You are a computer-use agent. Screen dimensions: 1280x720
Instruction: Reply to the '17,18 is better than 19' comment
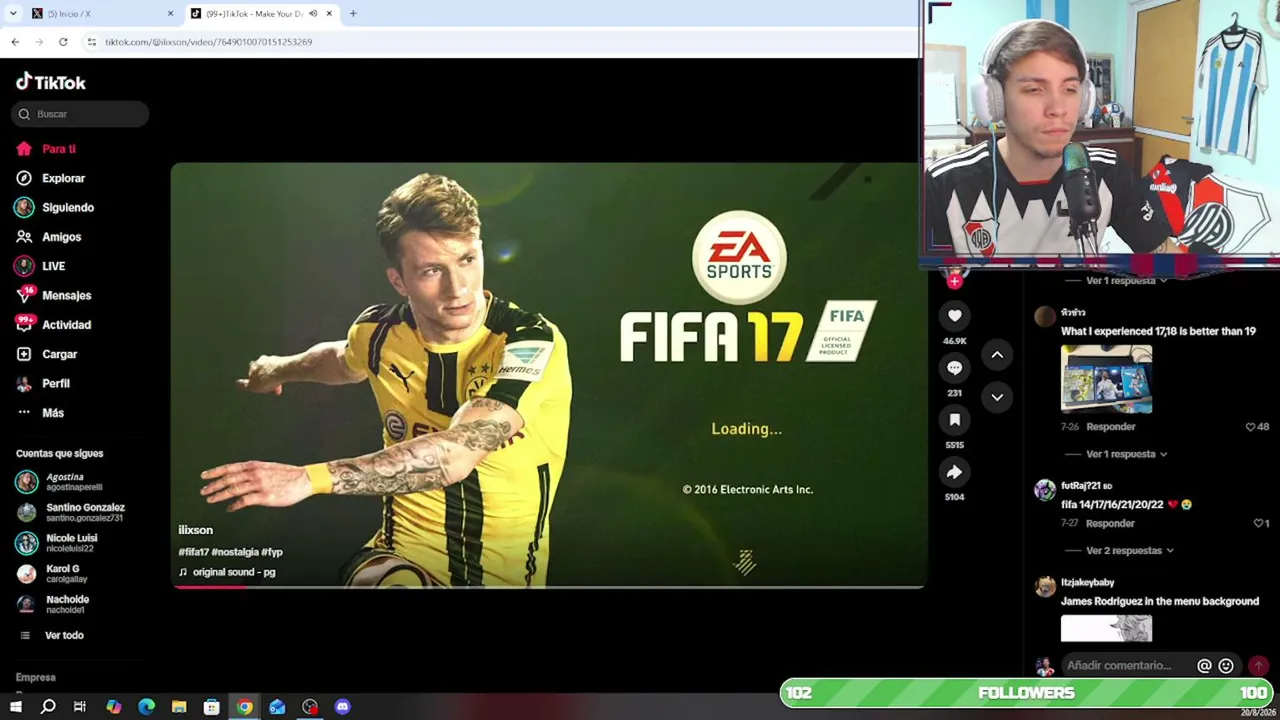1110,427
